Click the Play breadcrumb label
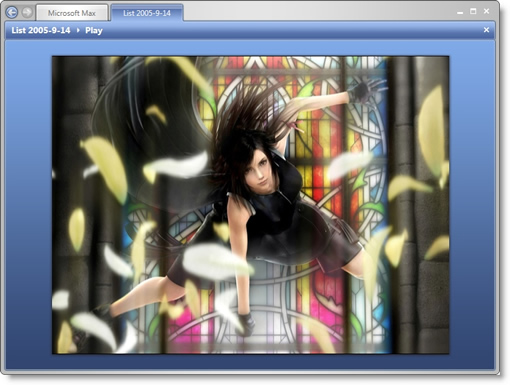510x385 pixels. 94,31
